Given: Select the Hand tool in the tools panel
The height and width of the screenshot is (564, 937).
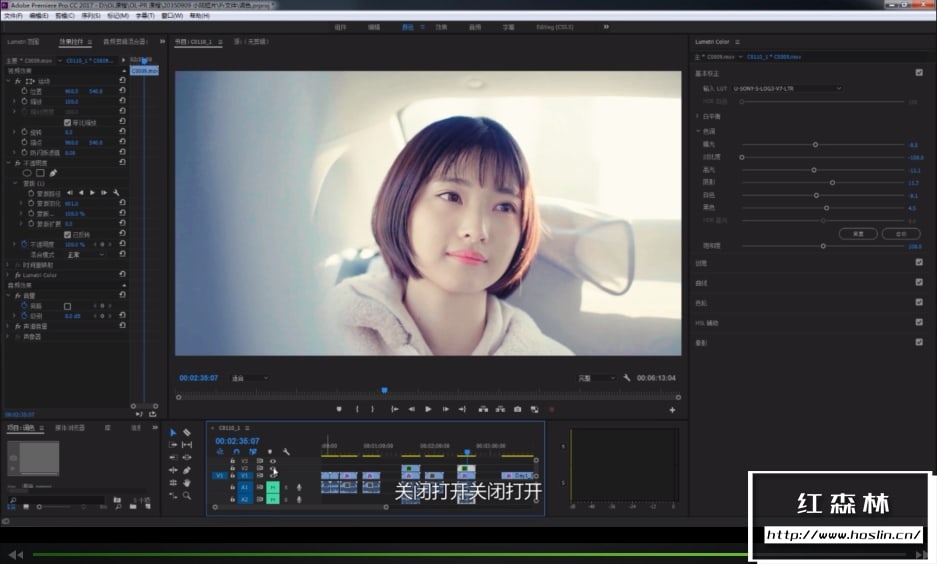Looking at the screenshot, I should [187, 482].
